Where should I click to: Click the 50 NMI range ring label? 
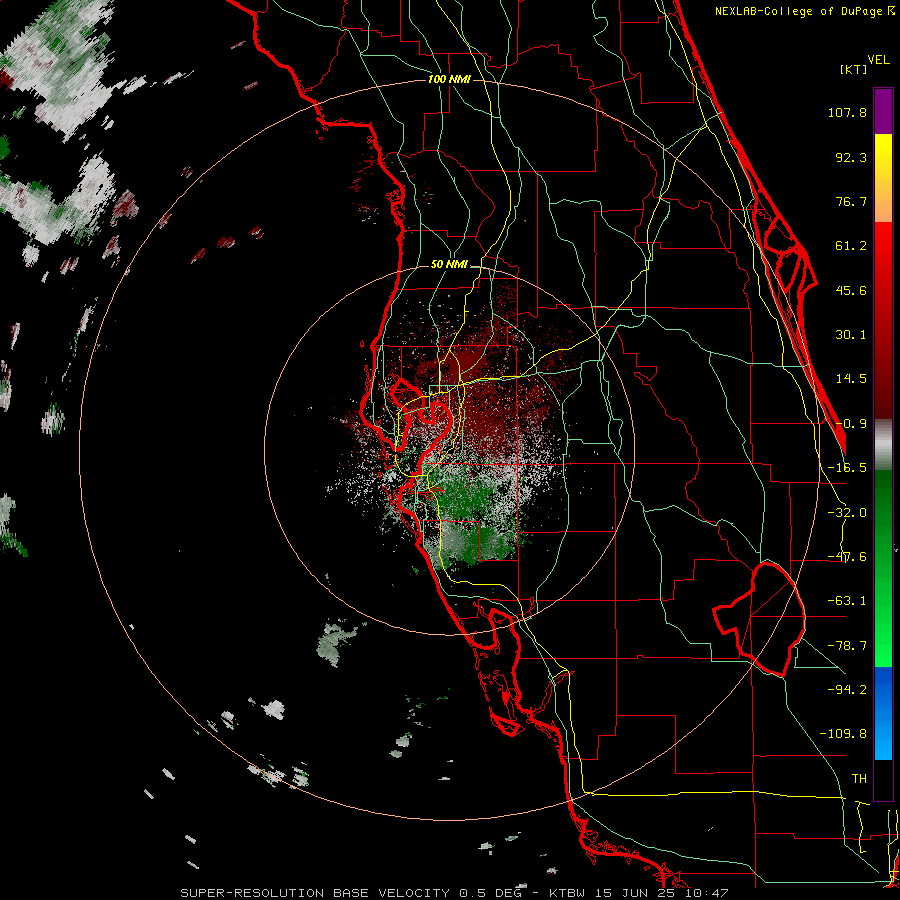449,265
